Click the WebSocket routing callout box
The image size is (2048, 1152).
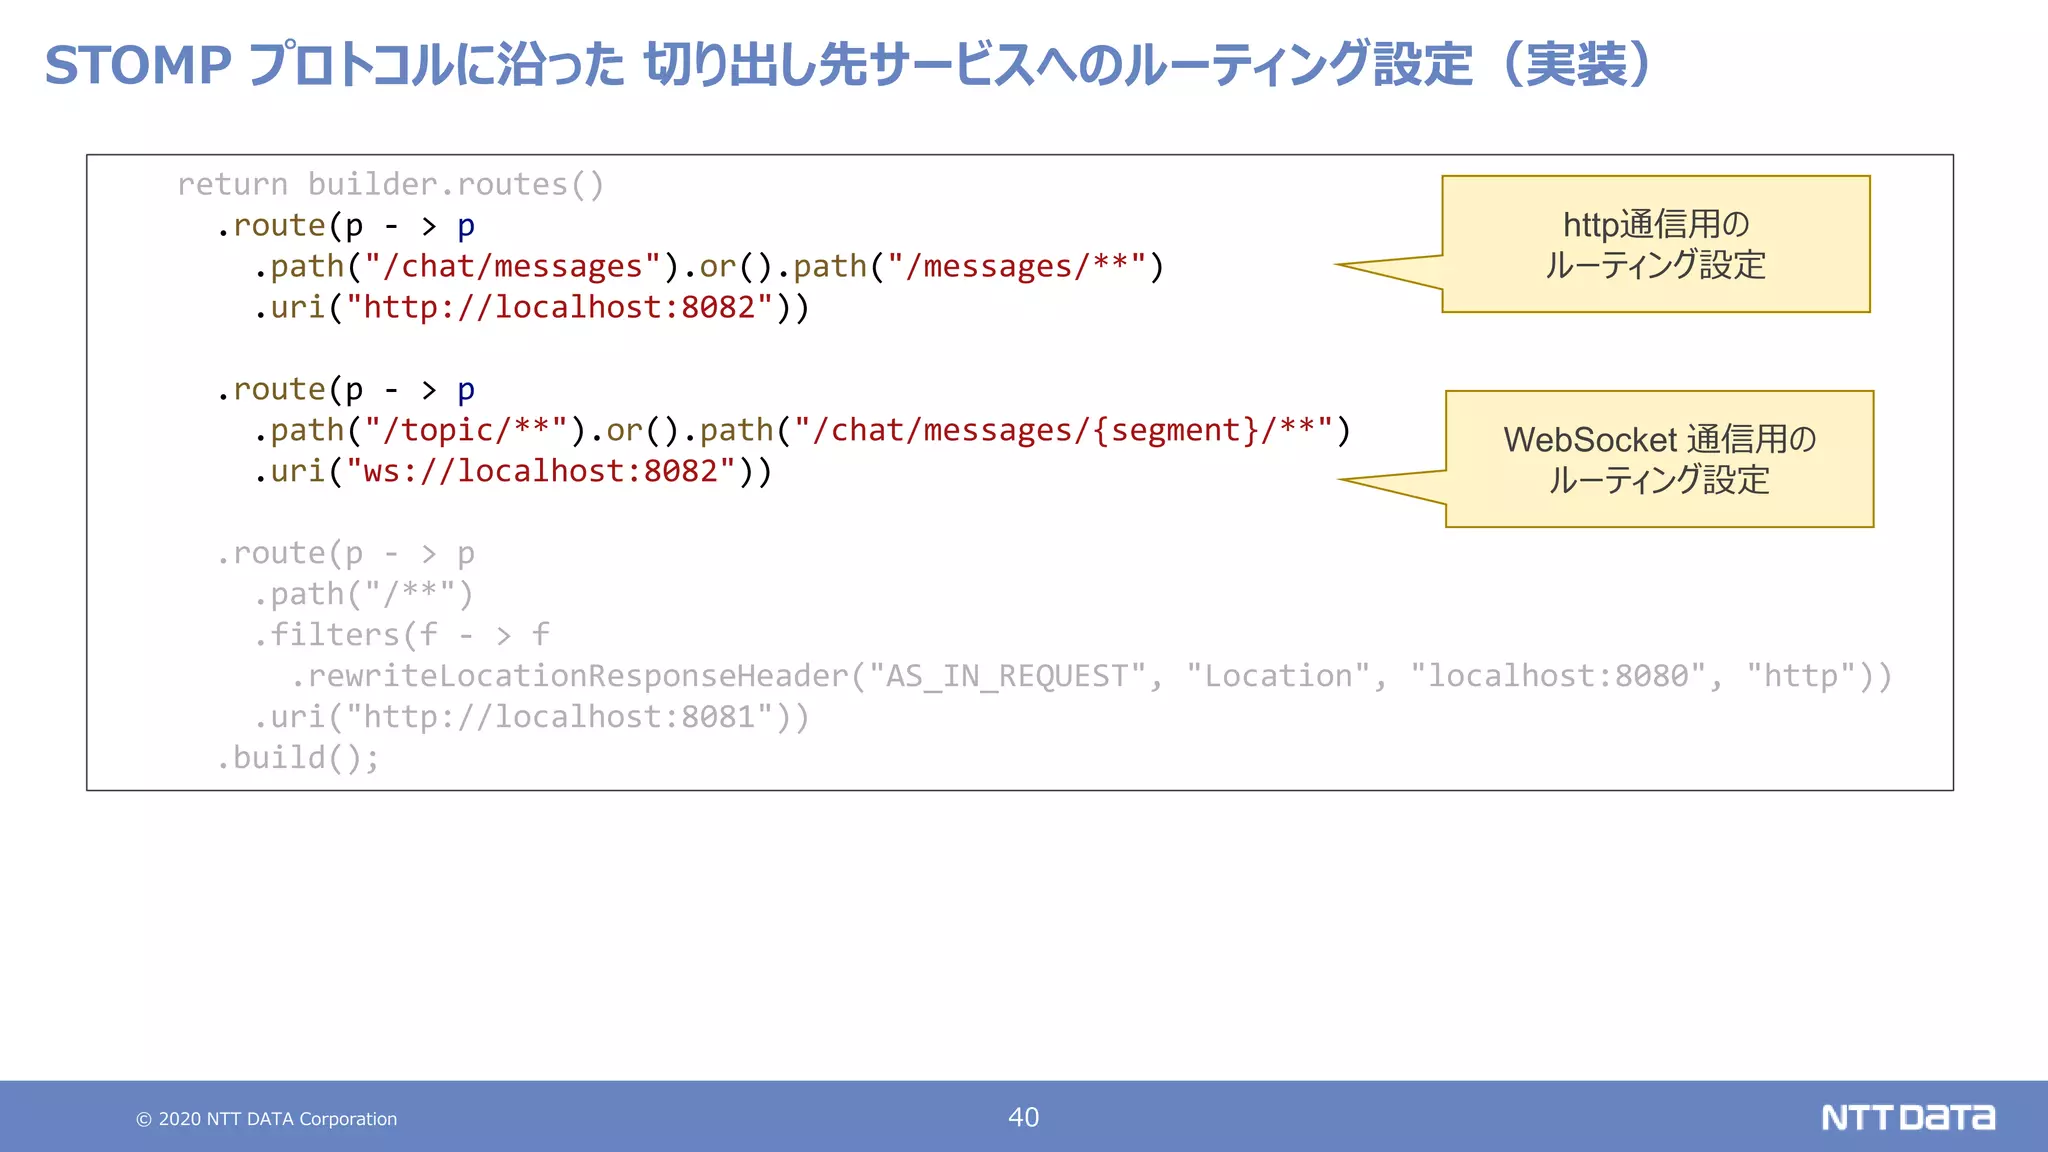click(x=1659, y=459)
